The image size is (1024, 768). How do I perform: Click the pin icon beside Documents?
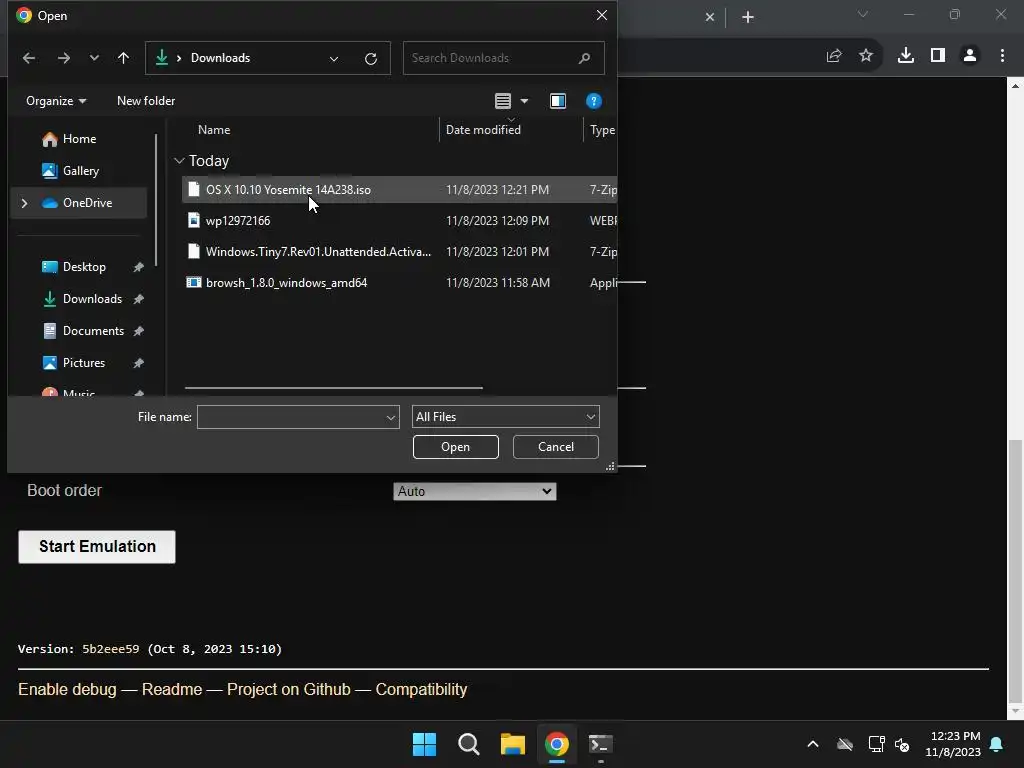pos(138,331)
